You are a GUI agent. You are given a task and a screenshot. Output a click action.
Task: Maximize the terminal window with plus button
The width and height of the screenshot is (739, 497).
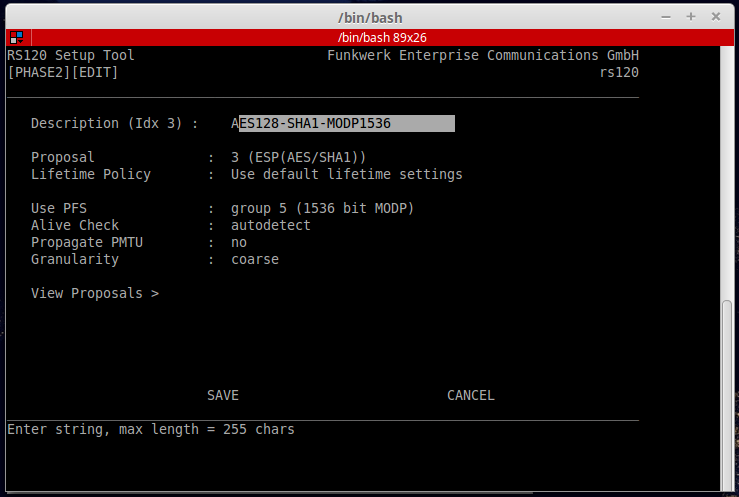coord(690,17)
